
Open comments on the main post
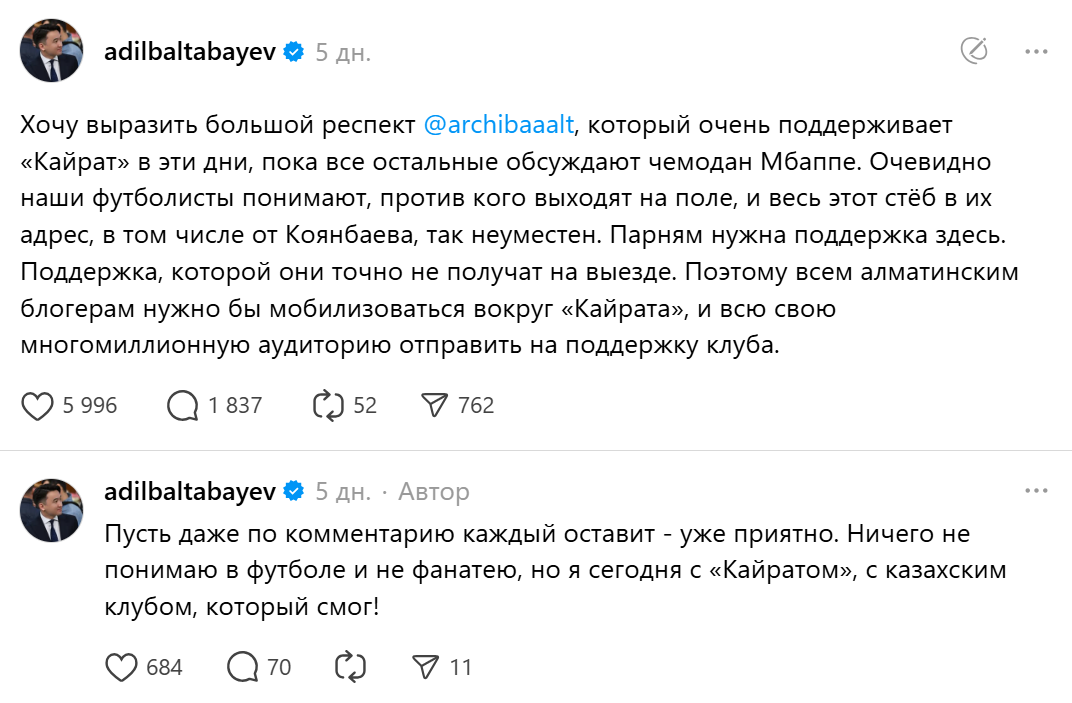183,405
